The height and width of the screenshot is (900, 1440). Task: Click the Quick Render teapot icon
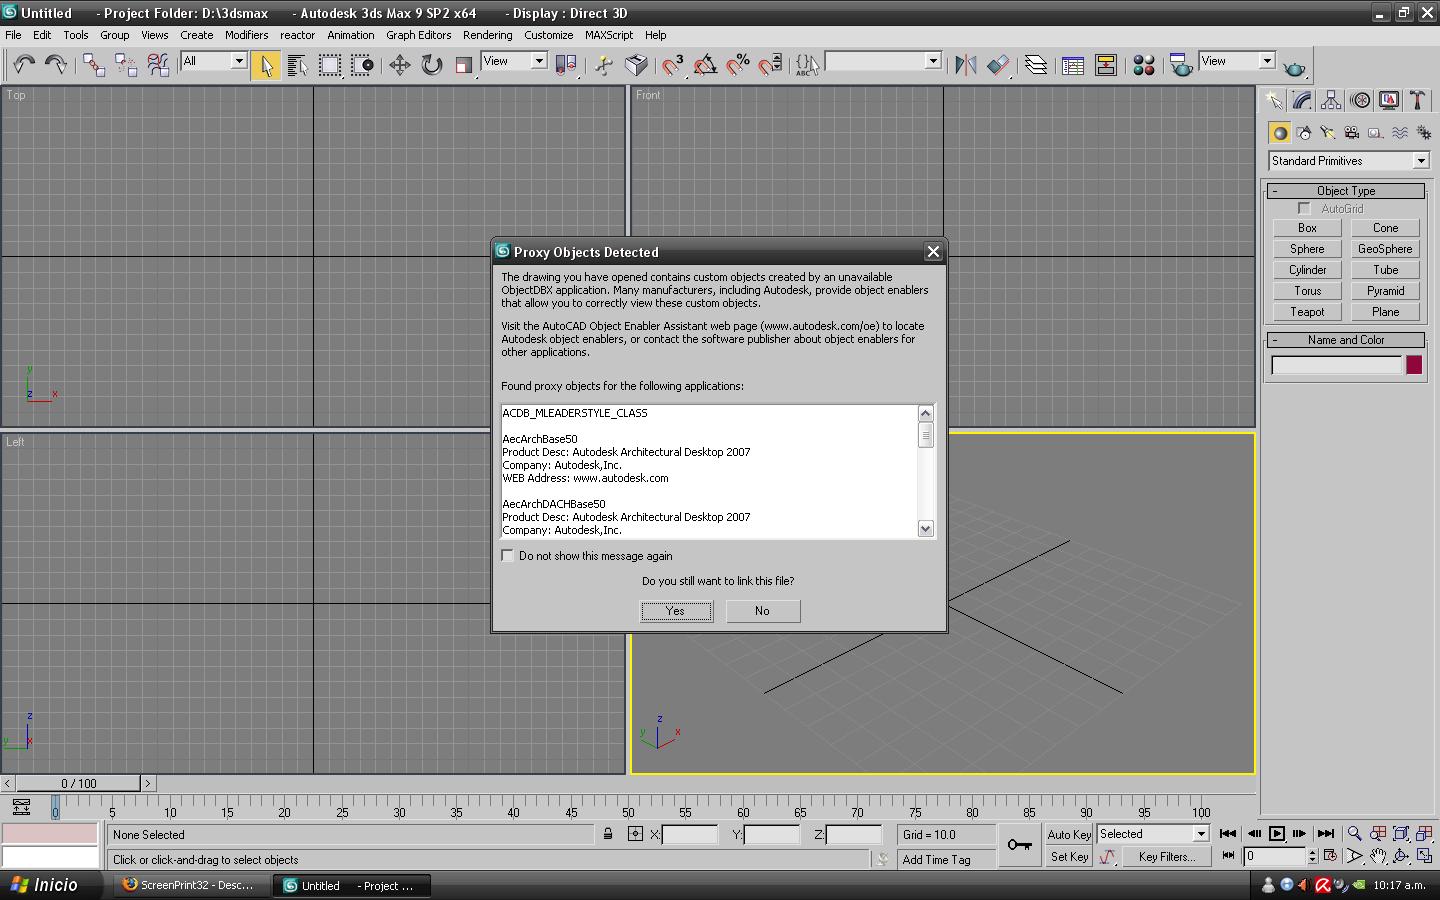tap(1294, 67)
